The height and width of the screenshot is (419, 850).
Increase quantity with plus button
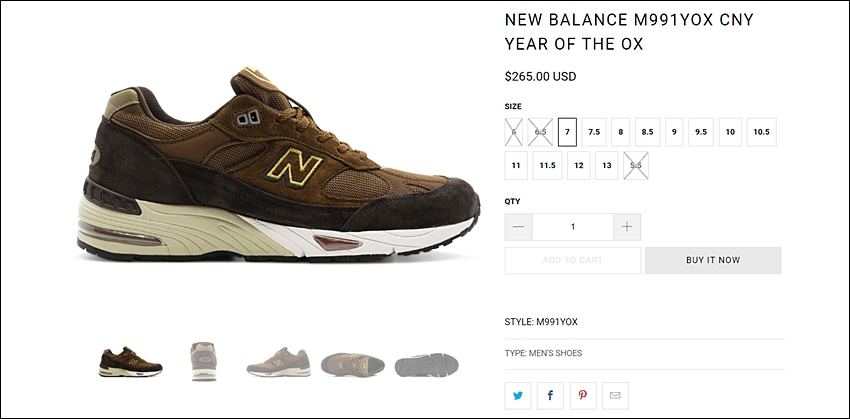pyautogui.click(x=627, y=227)
